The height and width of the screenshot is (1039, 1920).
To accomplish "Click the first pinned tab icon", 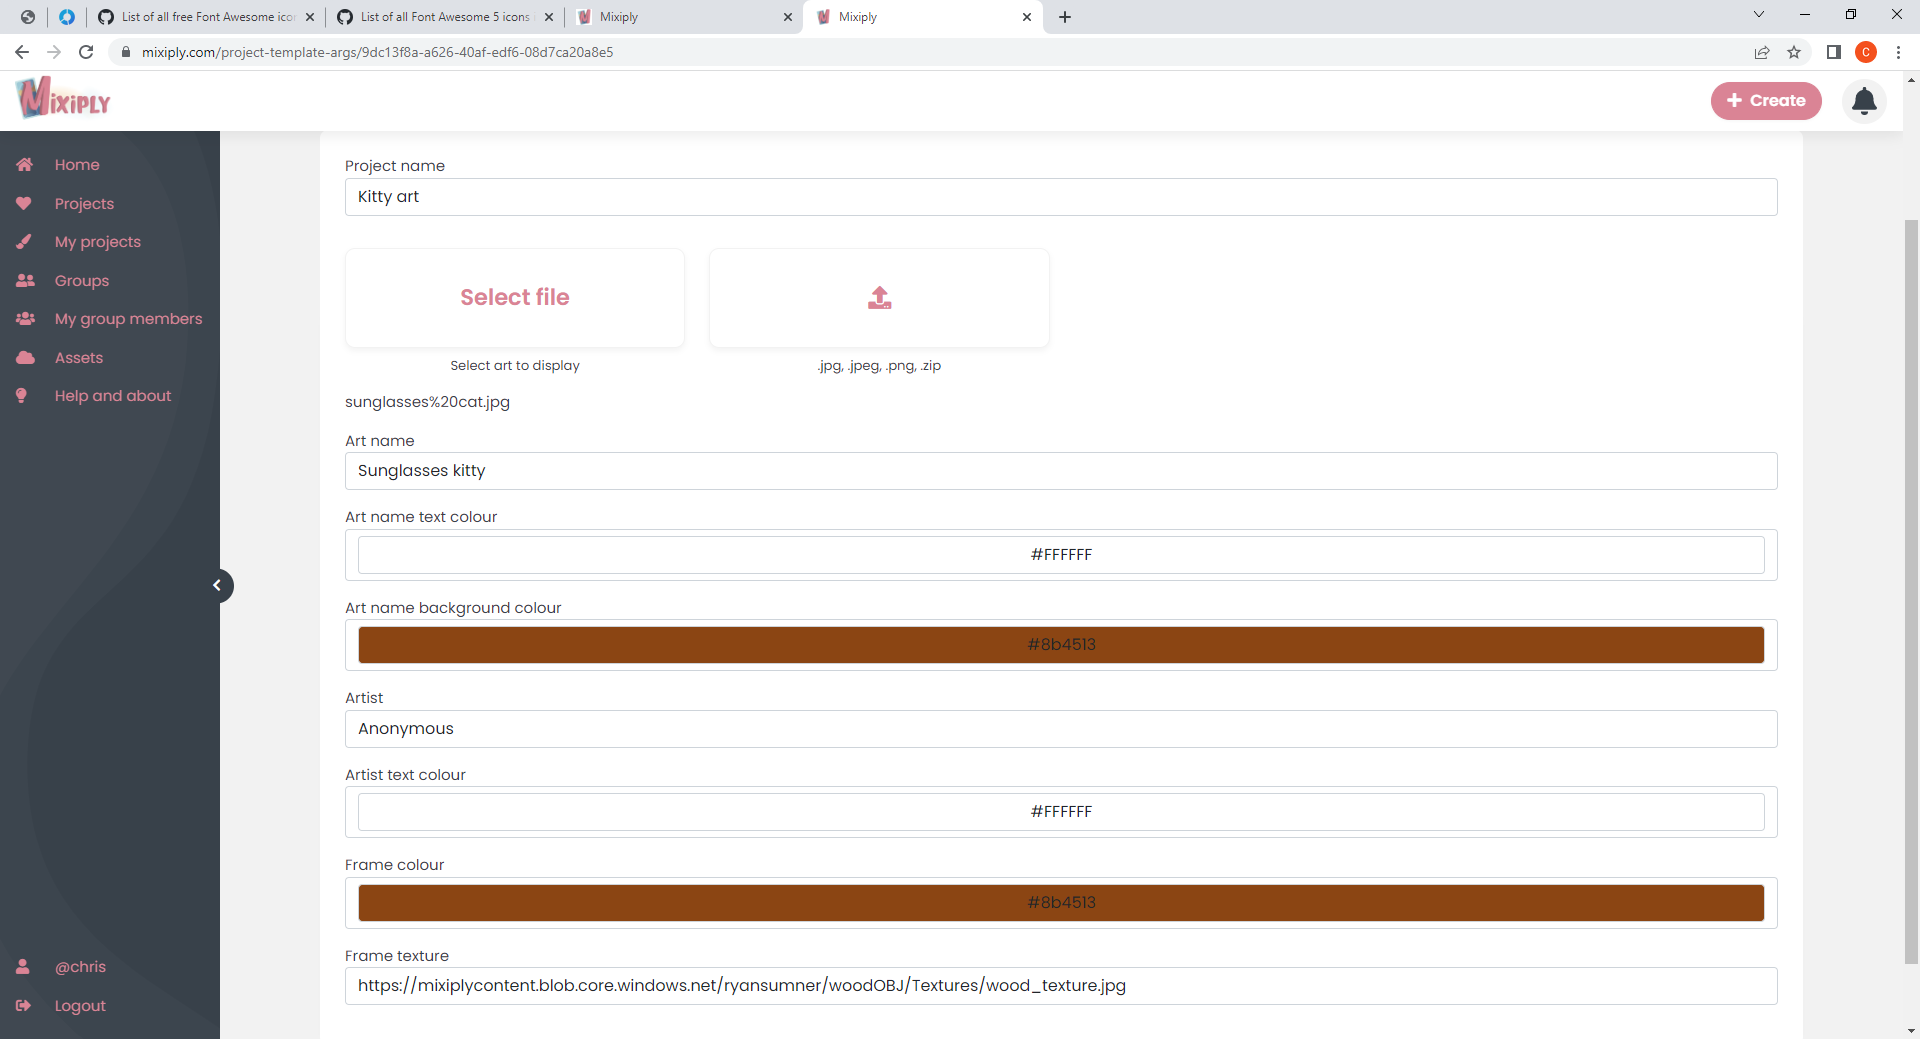I will (x=28, y=17).
